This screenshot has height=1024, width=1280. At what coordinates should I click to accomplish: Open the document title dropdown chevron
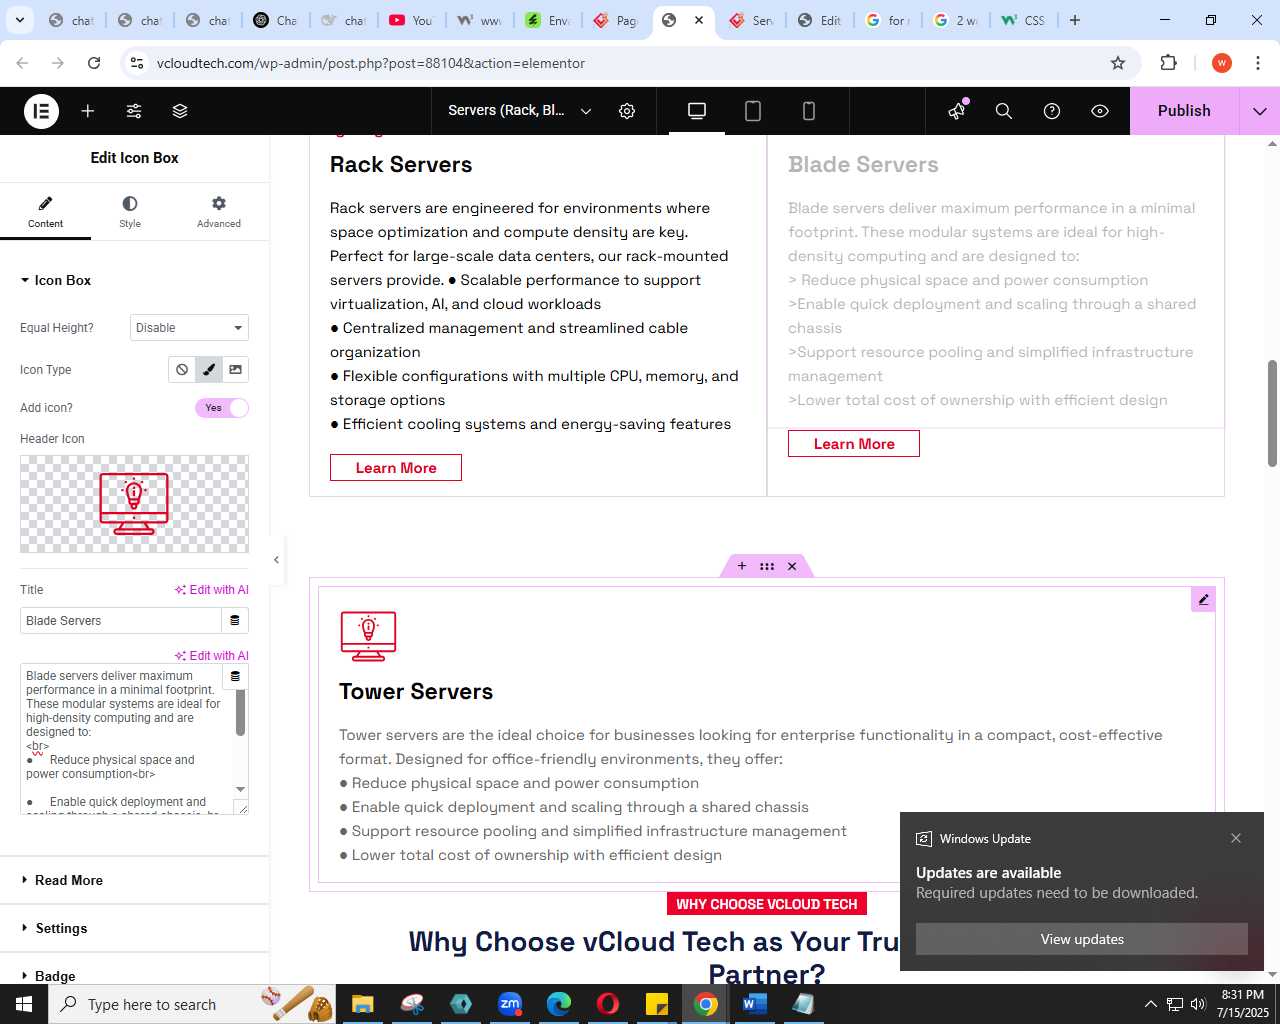coord(586,111)
